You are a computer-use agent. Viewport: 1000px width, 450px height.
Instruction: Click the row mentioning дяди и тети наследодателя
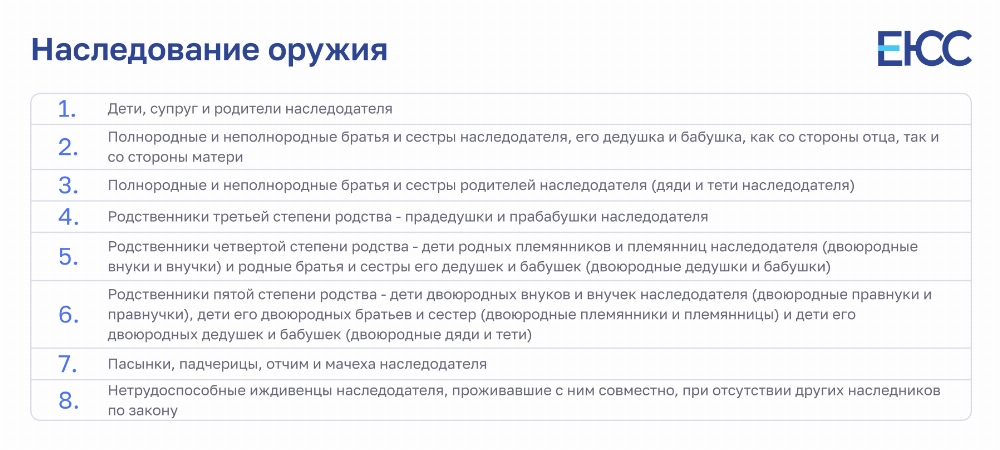pos(501,185)
